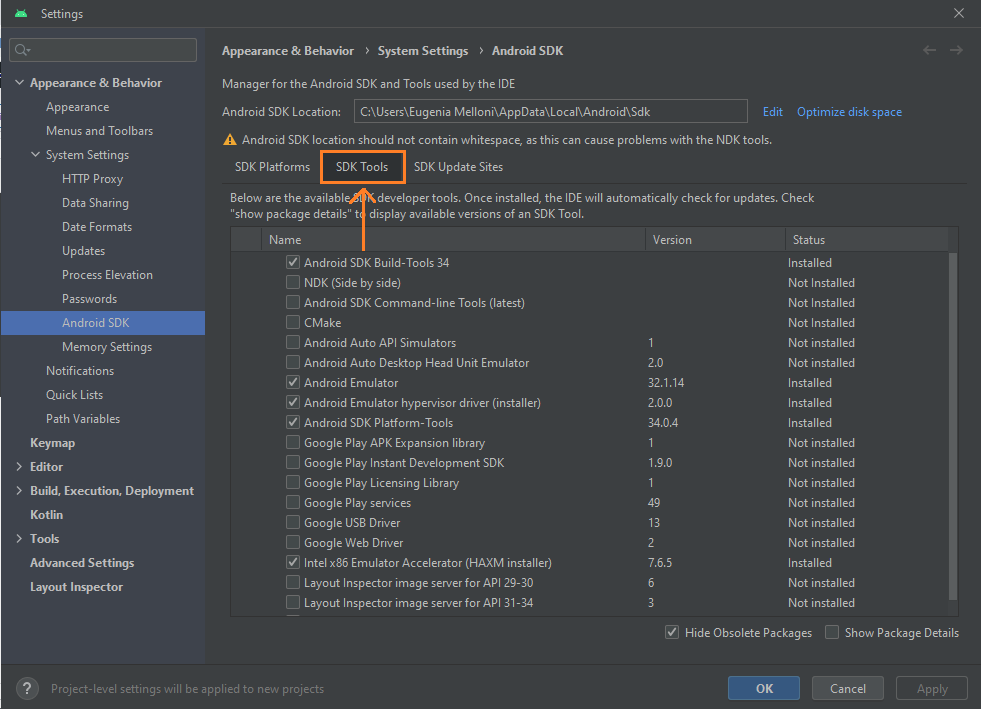
Task: Select the SDK Tools tab
Action: [362, 167]
